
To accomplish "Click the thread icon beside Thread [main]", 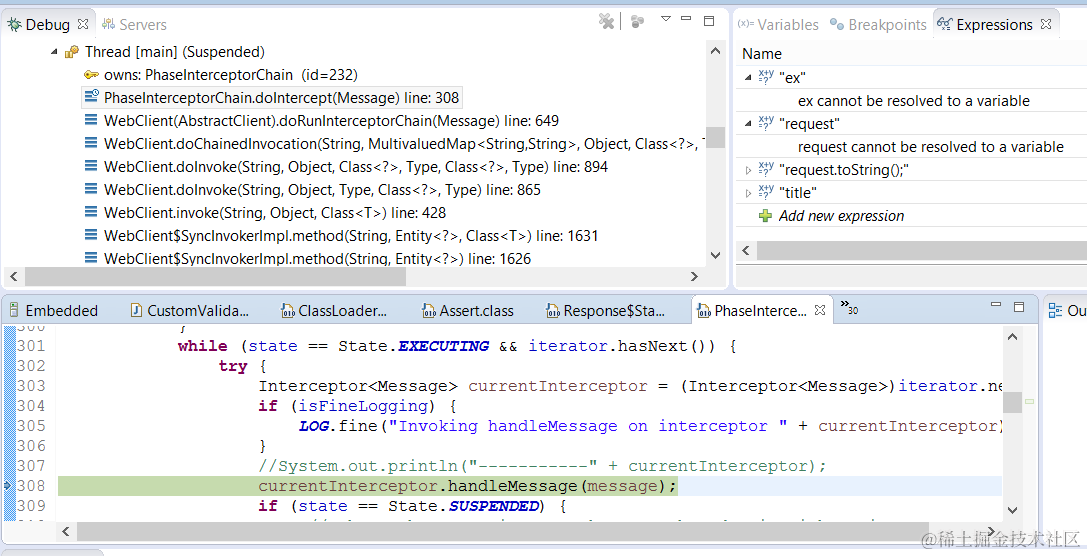I will tap(72, 52).
